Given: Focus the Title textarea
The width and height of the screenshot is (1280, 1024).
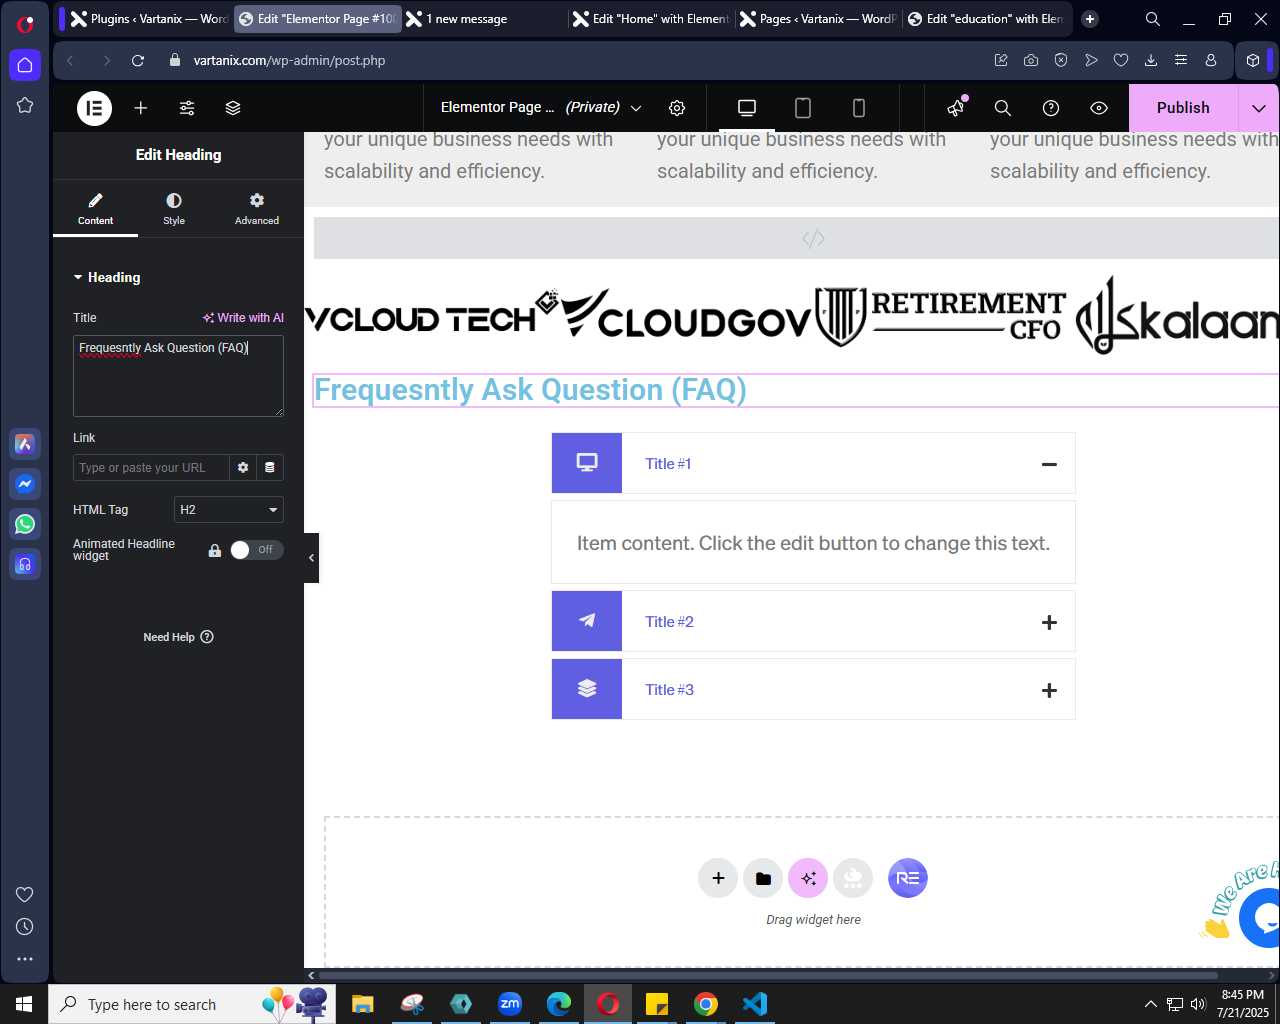Looking at the screenshot, I should coord(178,376).
